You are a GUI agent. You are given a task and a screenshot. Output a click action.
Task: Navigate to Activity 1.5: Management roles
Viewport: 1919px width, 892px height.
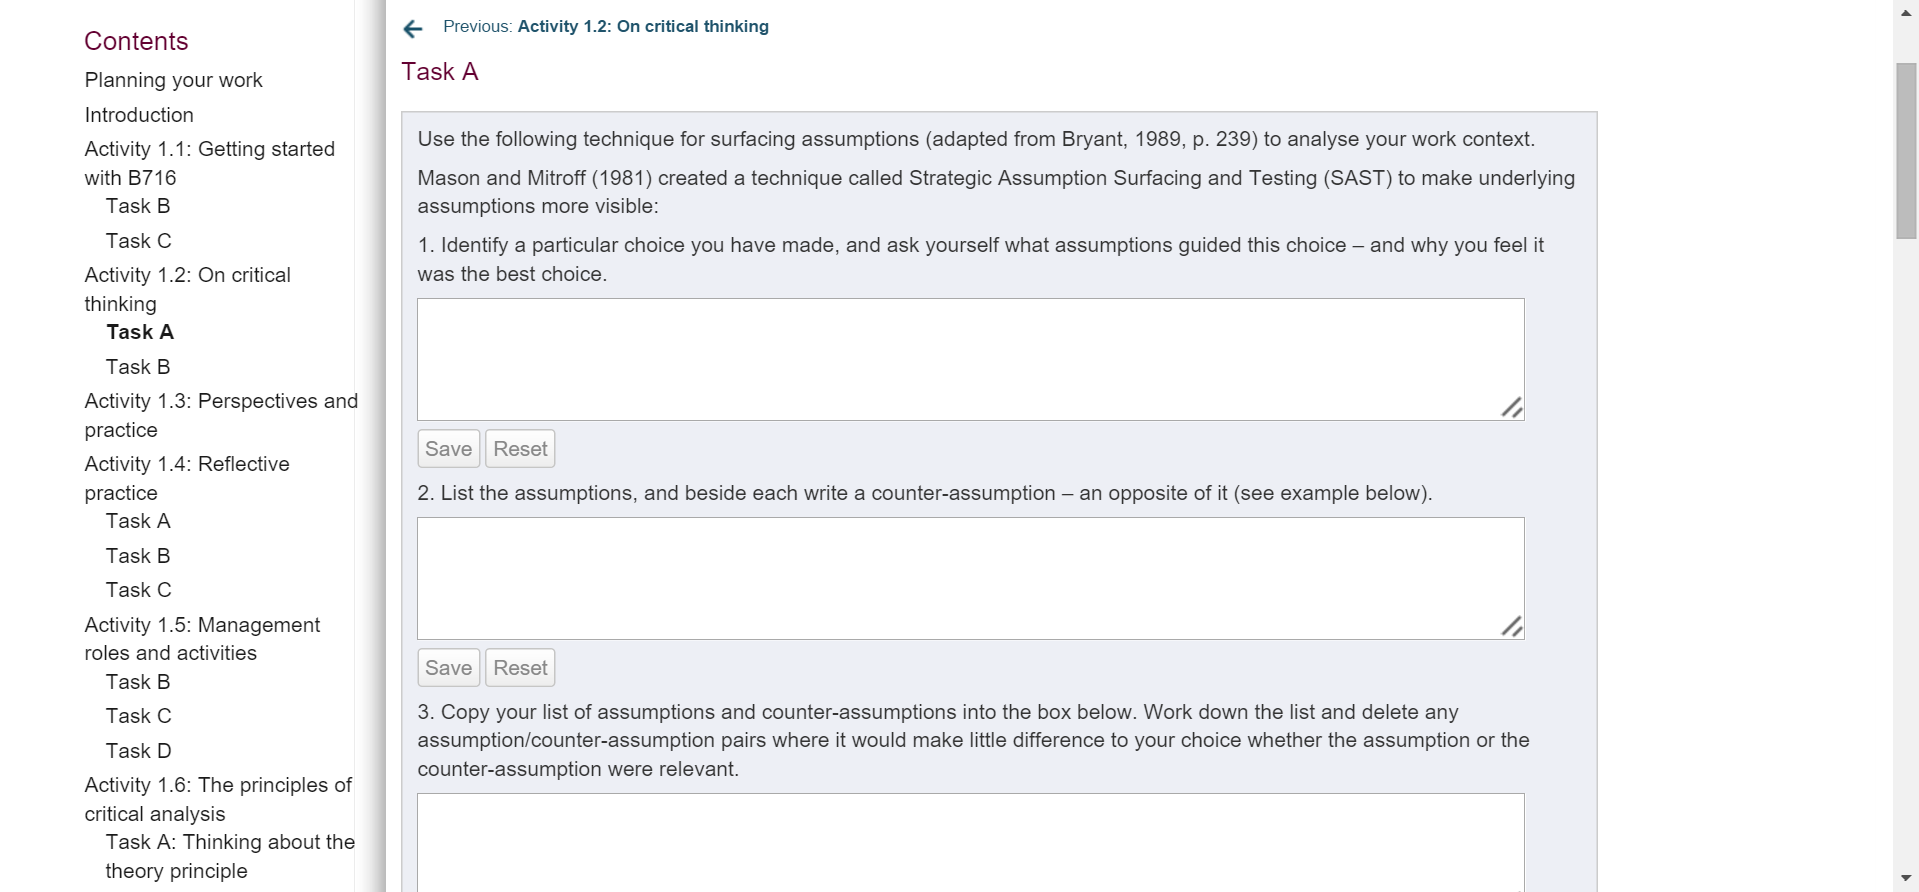click(202, 639)
